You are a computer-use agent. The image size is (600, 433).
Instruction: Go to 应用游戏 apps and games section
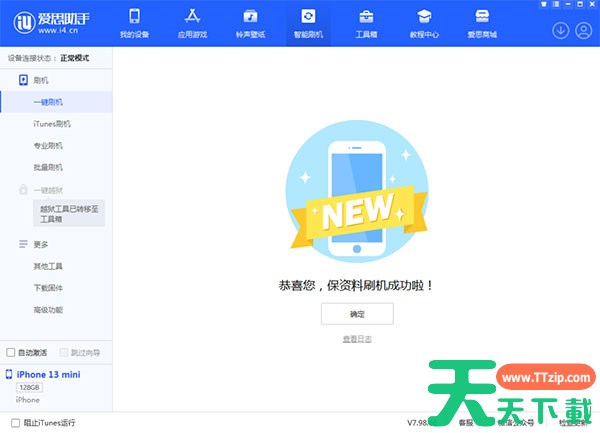[x=192, y=24]
